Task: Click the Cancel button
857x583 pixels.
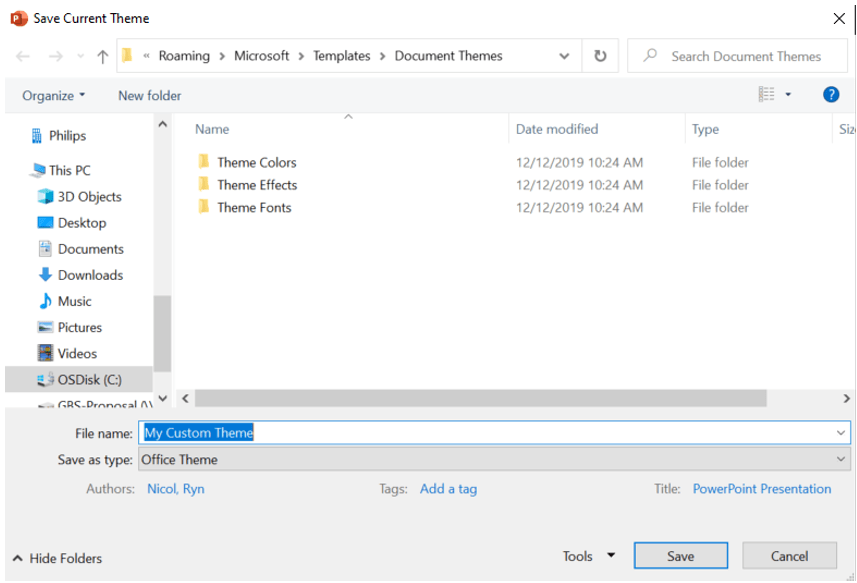Action: click(x=789, y=557)
